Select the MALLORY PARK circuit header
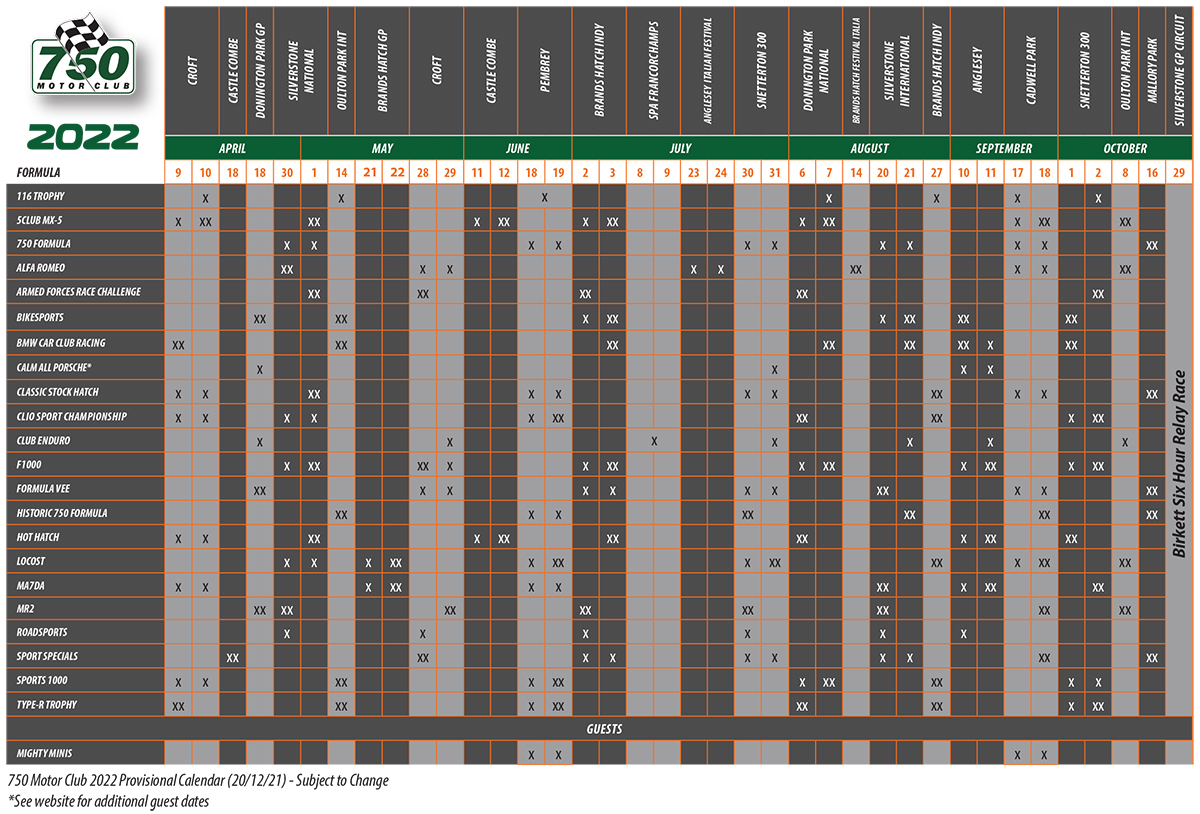 click(x=1152, y=72)
